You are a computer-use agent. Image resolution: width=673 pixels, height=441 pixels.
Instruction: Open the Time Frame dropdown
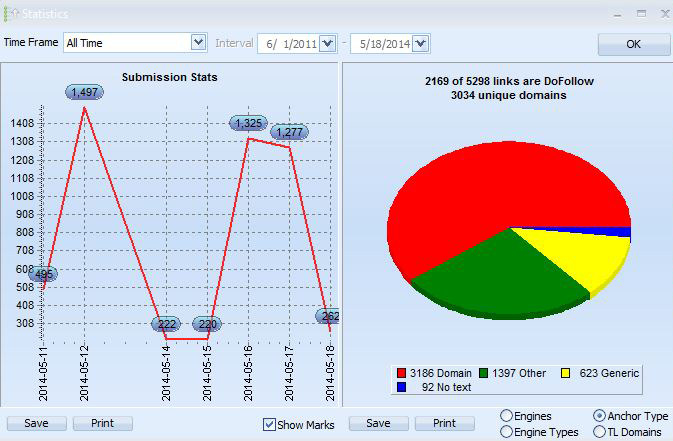click(x=198, y=43)
